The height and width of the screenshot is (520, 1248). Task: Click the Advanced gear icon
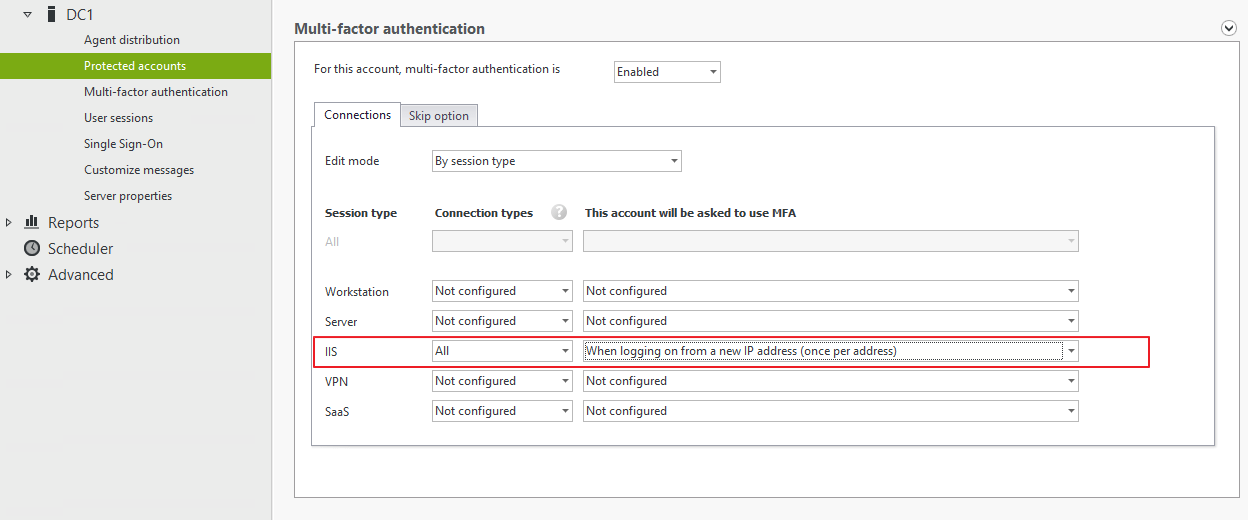click(x=32, y=274)
